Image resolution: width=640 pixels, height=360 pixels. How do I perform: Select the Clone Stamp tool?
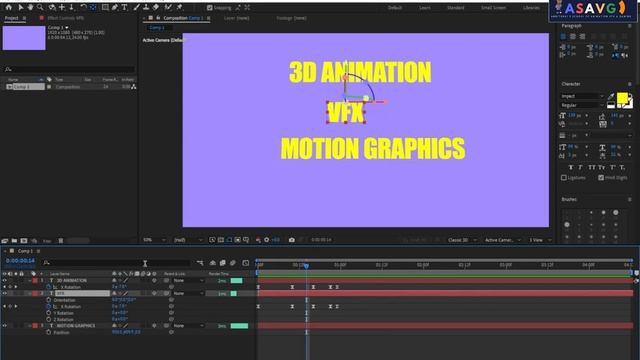tap(146, 7)
